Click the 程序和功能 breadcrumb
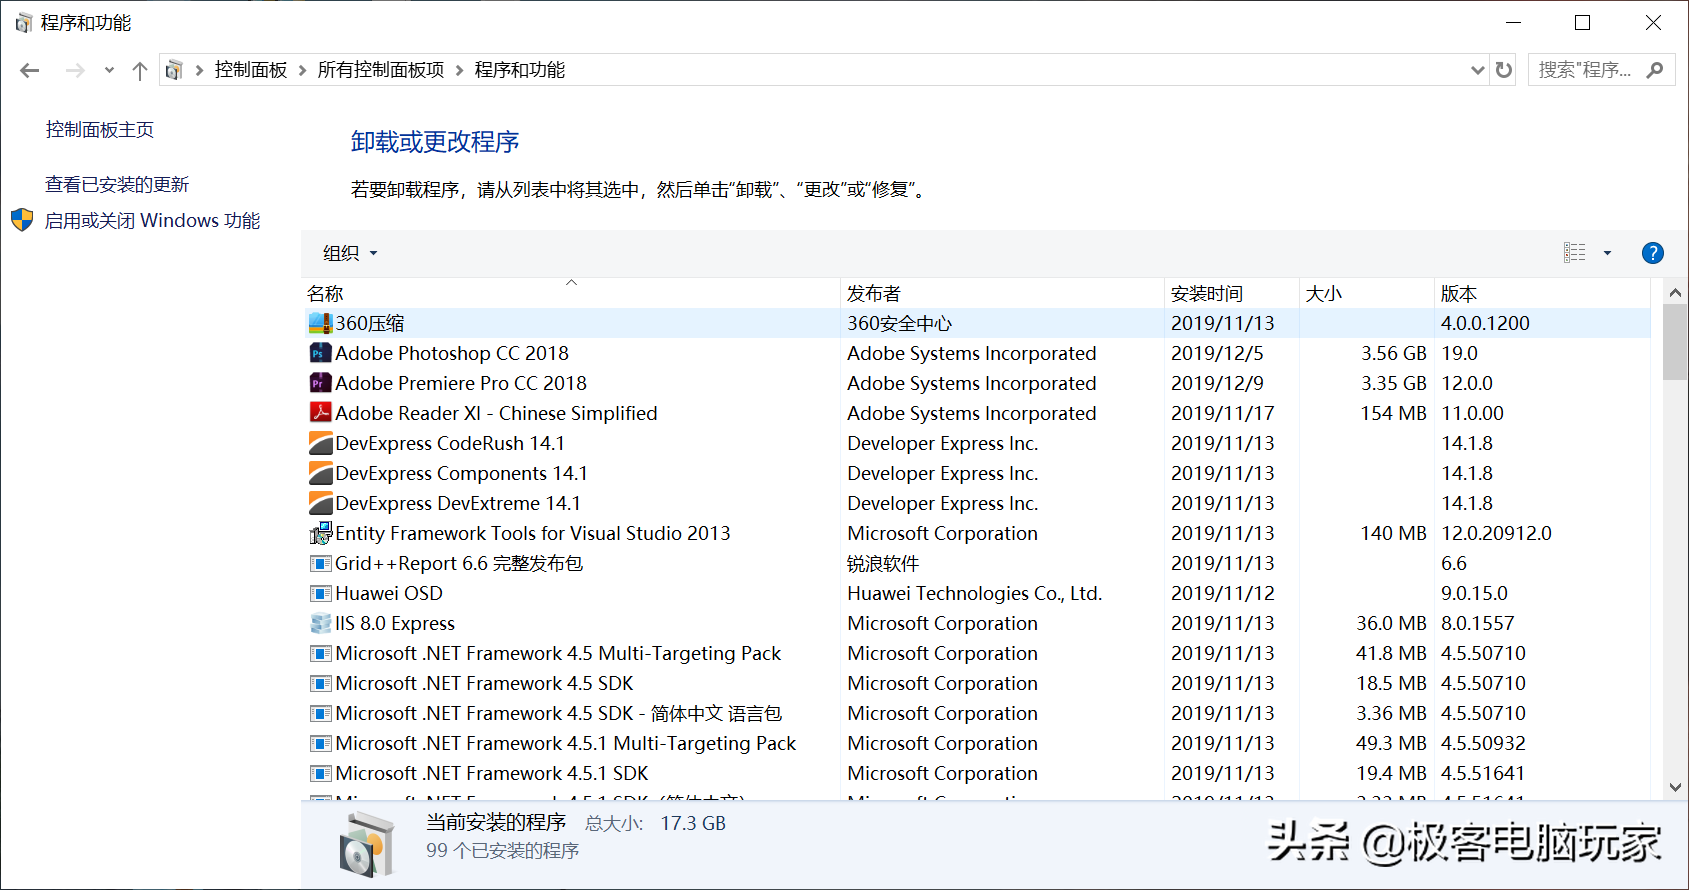The image size is (1689, 890). 520,70
